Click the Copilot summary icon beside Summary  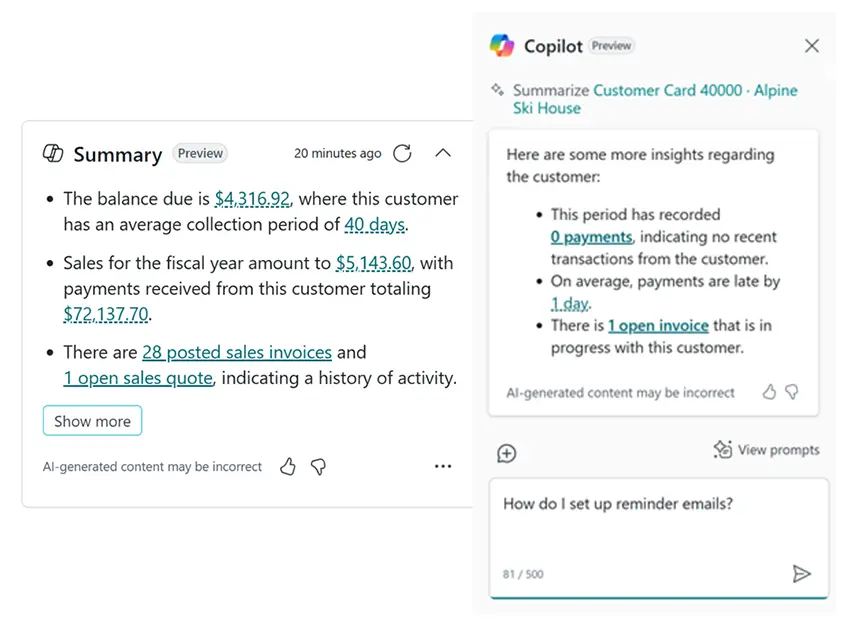click(53, 154)
